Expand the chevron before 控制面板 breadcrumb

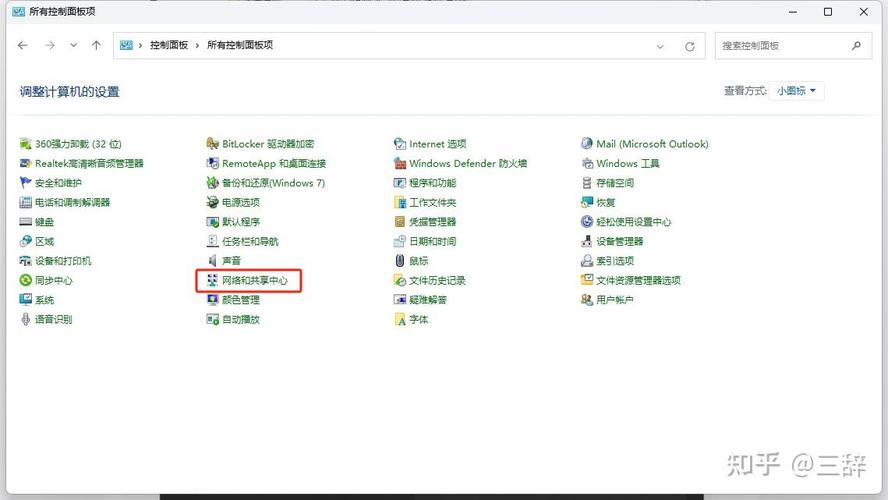[x=140, y=45]
